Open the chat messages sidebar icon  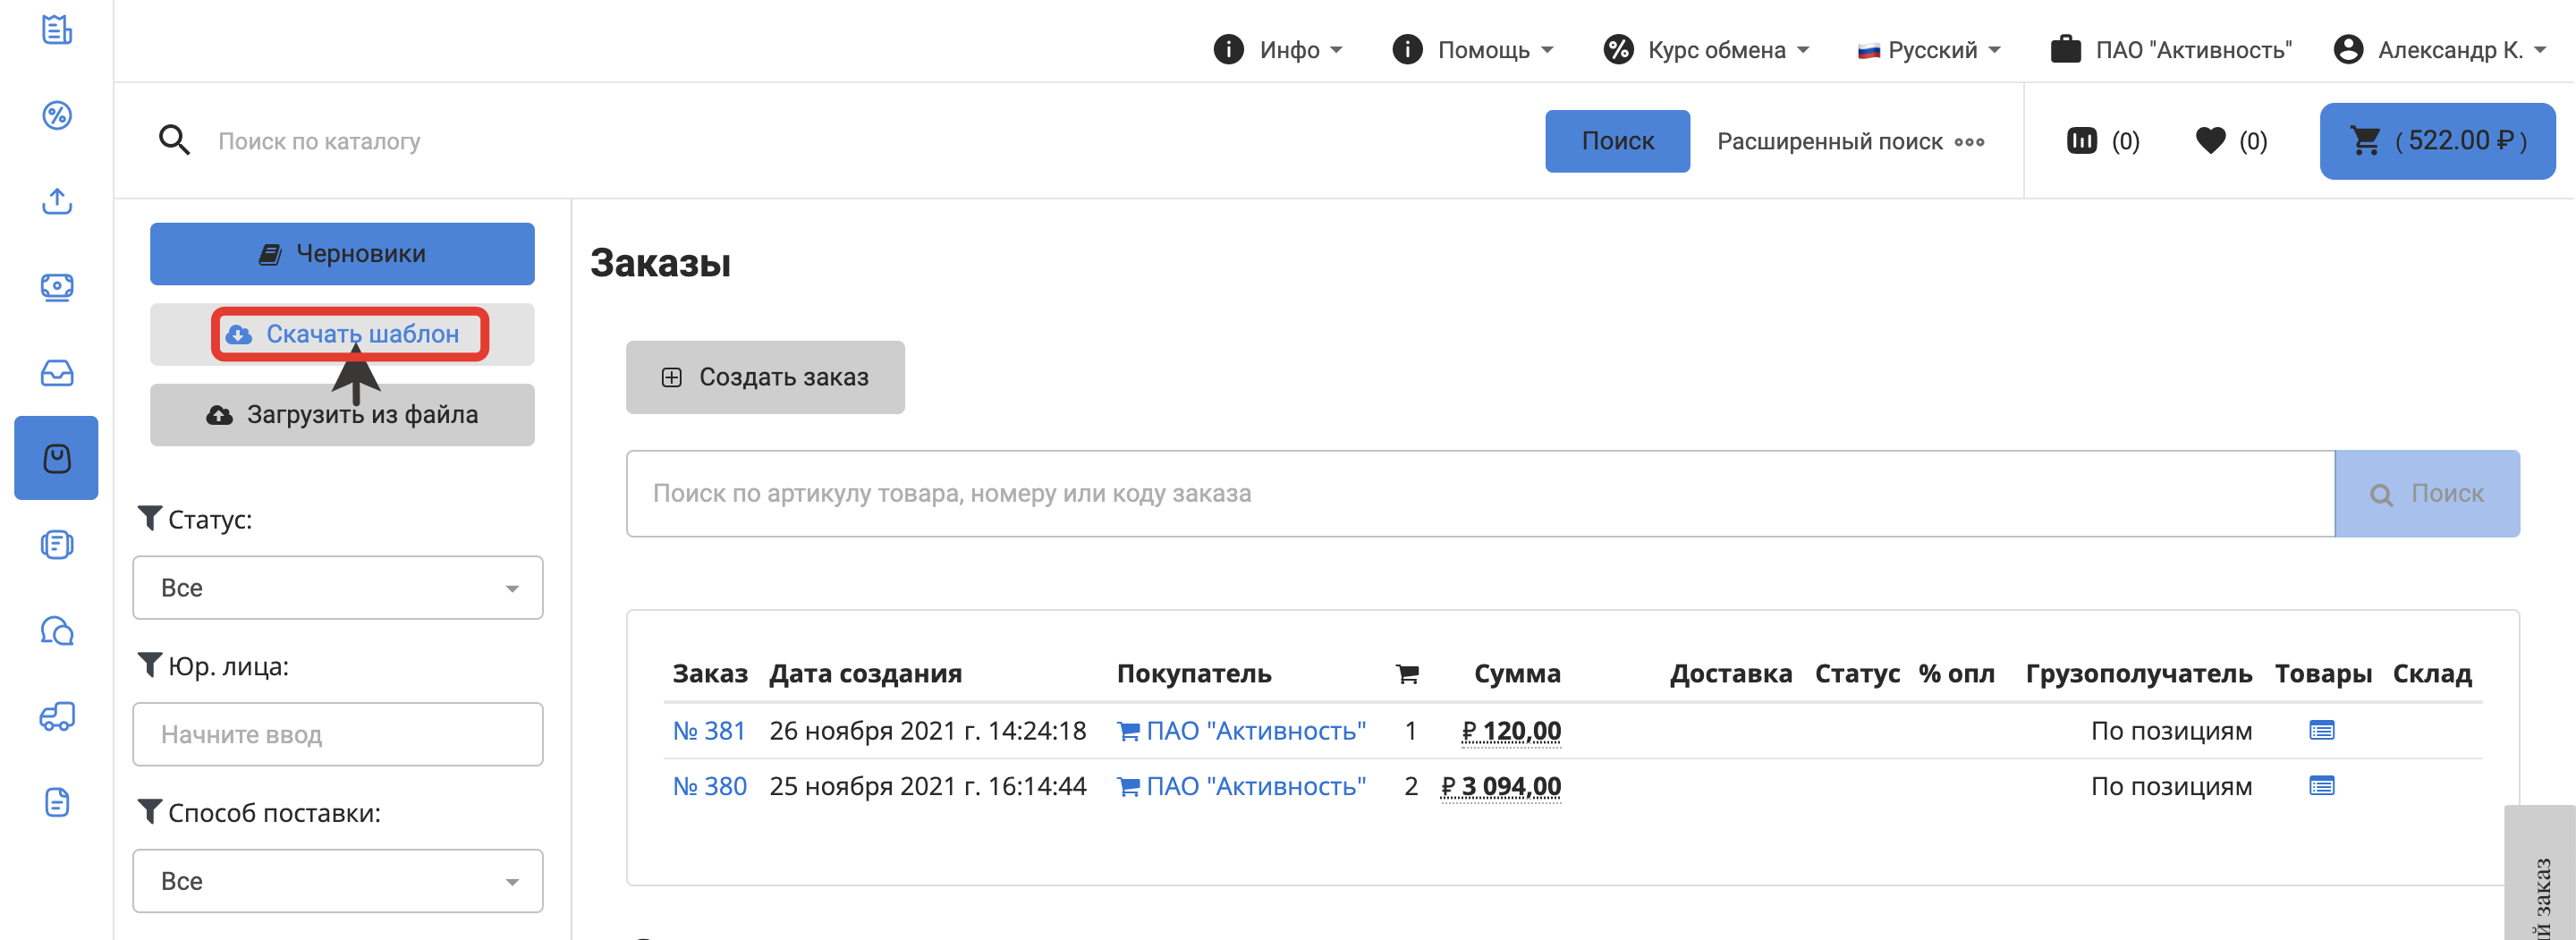57,631
